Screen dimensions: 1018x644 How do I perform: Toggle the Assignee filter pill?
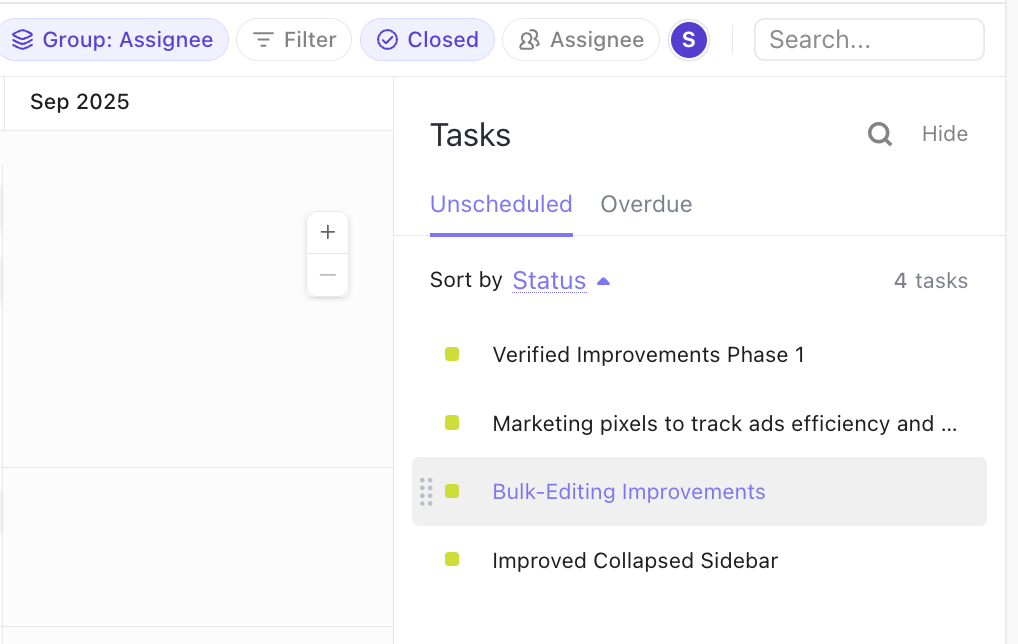pyautogui.click(x=581, y=40)
